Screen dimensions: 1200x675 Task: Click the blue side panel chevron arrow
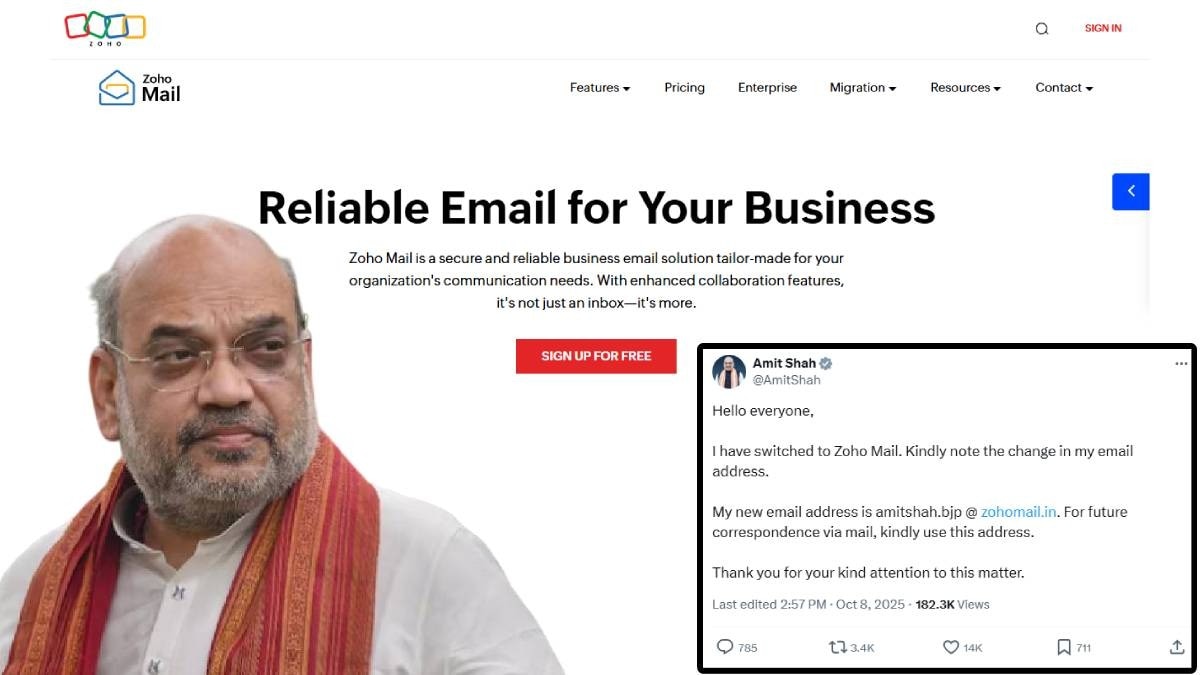(1131, 191)
